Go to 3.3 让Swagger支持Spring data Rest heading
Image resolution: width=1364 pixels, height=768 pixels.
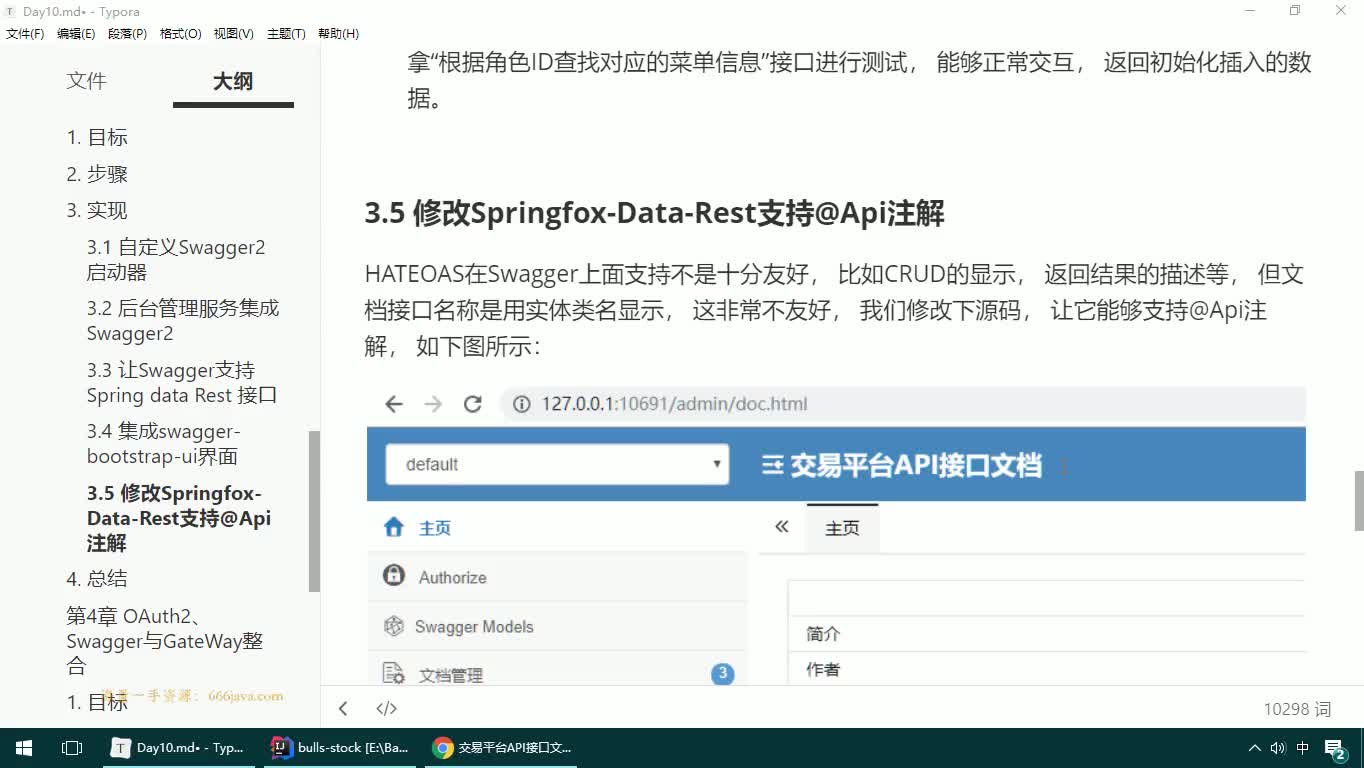(182, 382)
